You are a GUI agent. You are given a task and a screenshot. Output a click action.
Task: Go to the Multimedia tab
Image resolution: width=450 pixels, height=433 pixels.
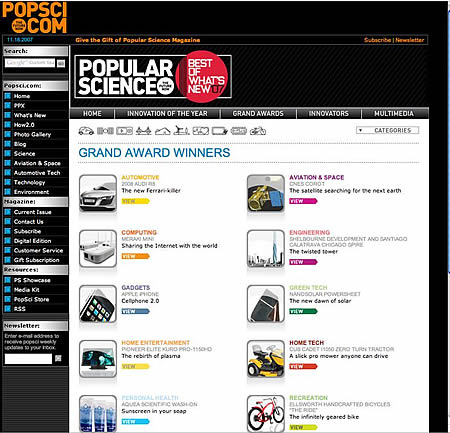[394, 113]
